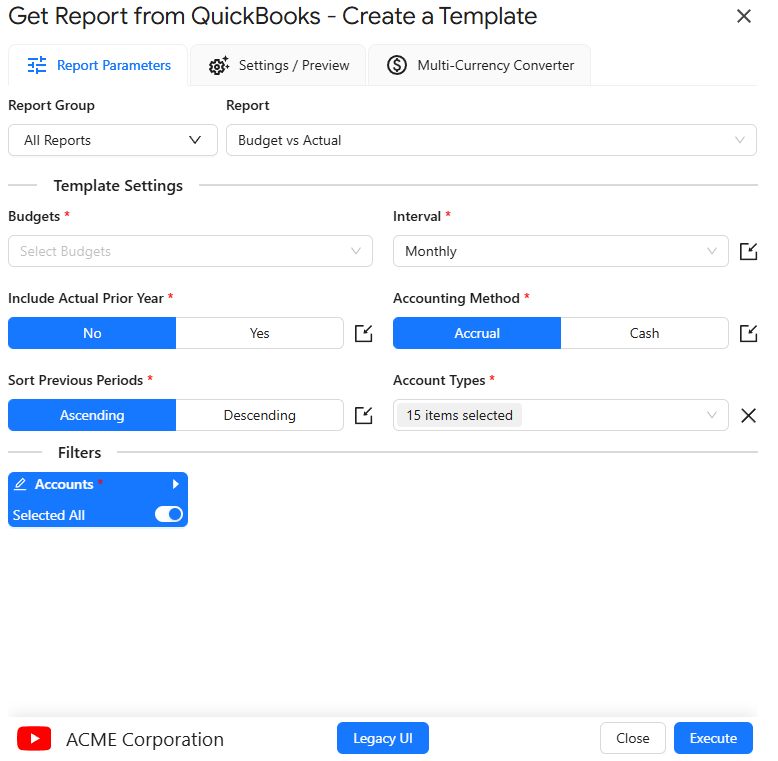Open the Select Budgets dropdown
Viewport: 778px width, 761px height.
190,251
